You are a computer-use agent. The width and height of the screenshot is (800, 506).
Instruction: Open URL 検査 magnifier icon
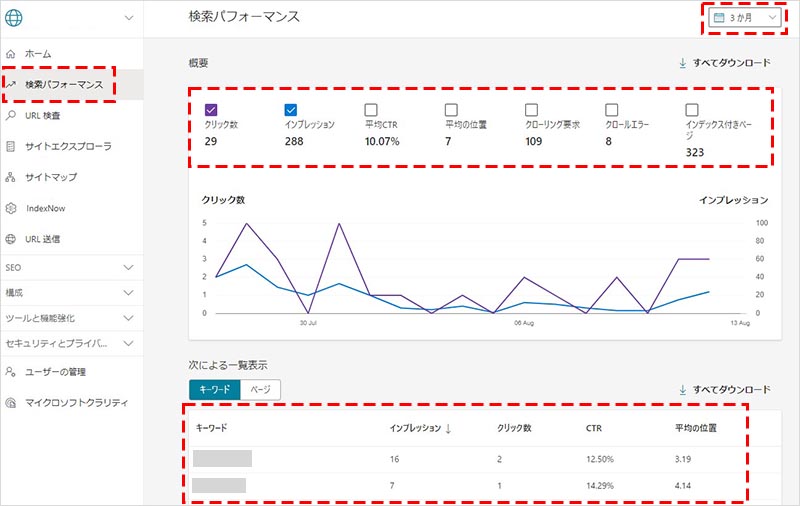click(10, 116)
